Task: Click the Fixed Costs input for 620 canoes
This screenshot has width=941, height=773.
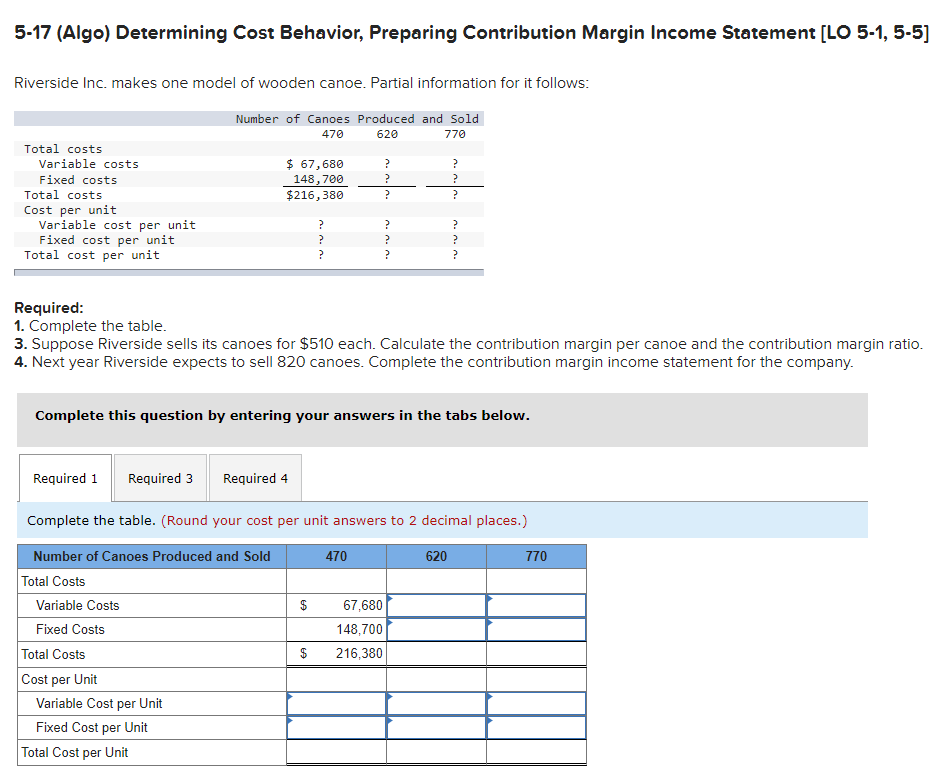Action: click(435, 629)
